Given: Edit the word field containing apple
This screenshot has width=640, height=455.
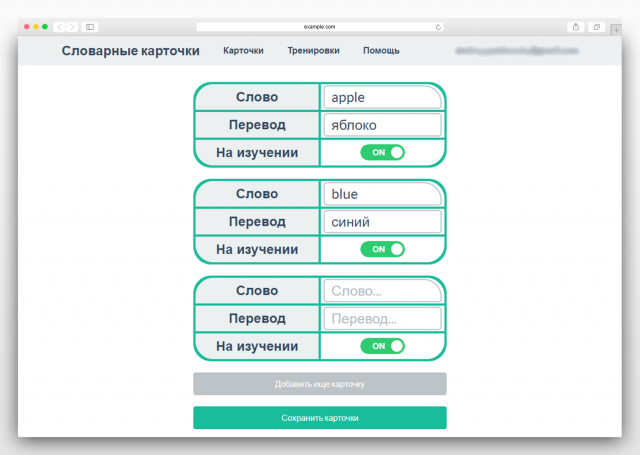Looking at the screenshot, I should (x=382, y=97).
